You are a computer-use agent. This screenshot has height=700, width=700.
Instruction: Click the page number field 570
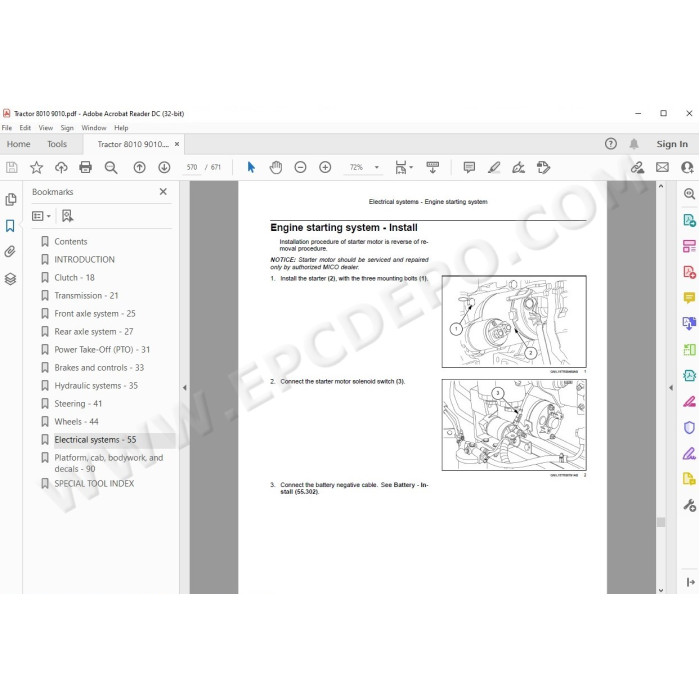[192, 167]
